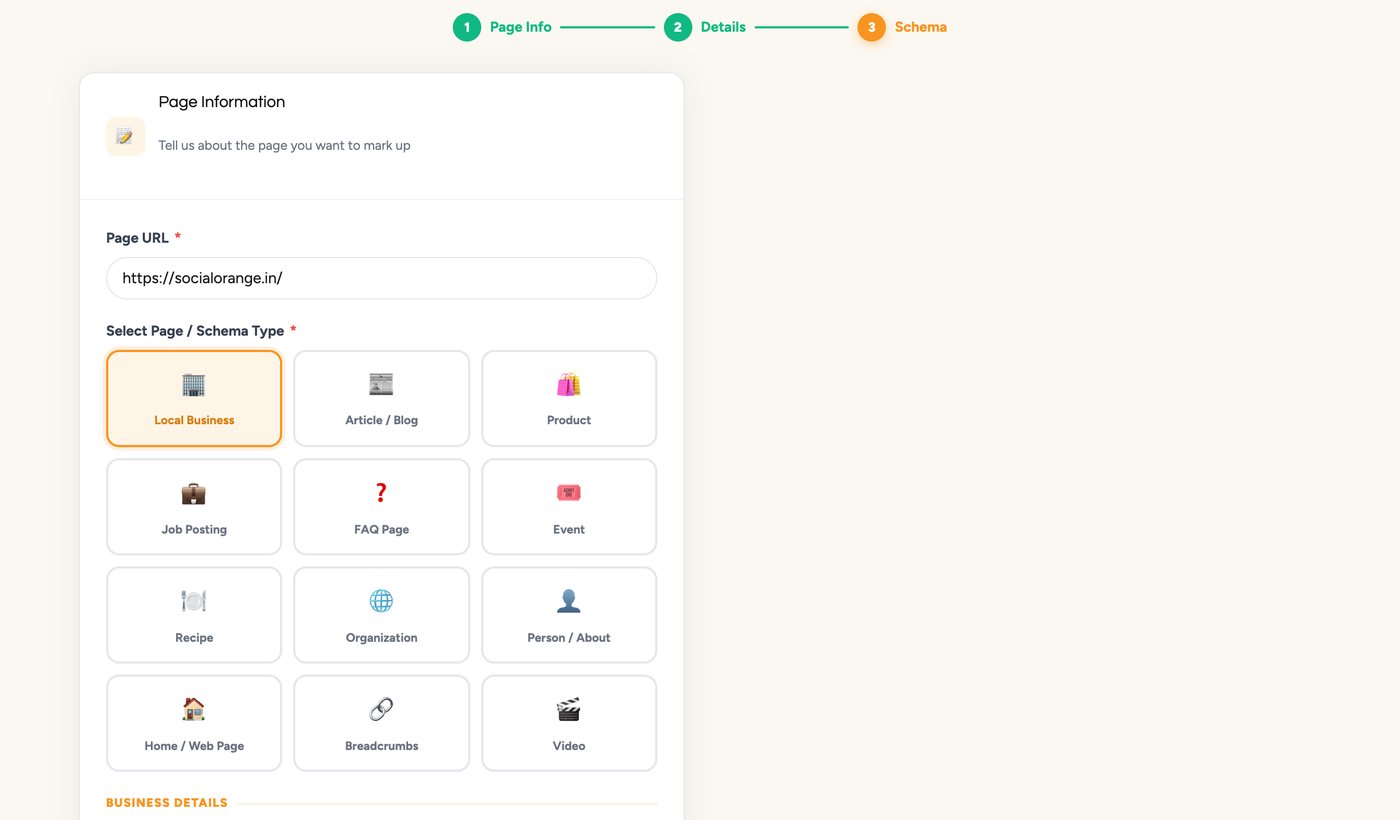Go to step 2 Details
This screenshot has width=1400, height=820.
(705, 27)
